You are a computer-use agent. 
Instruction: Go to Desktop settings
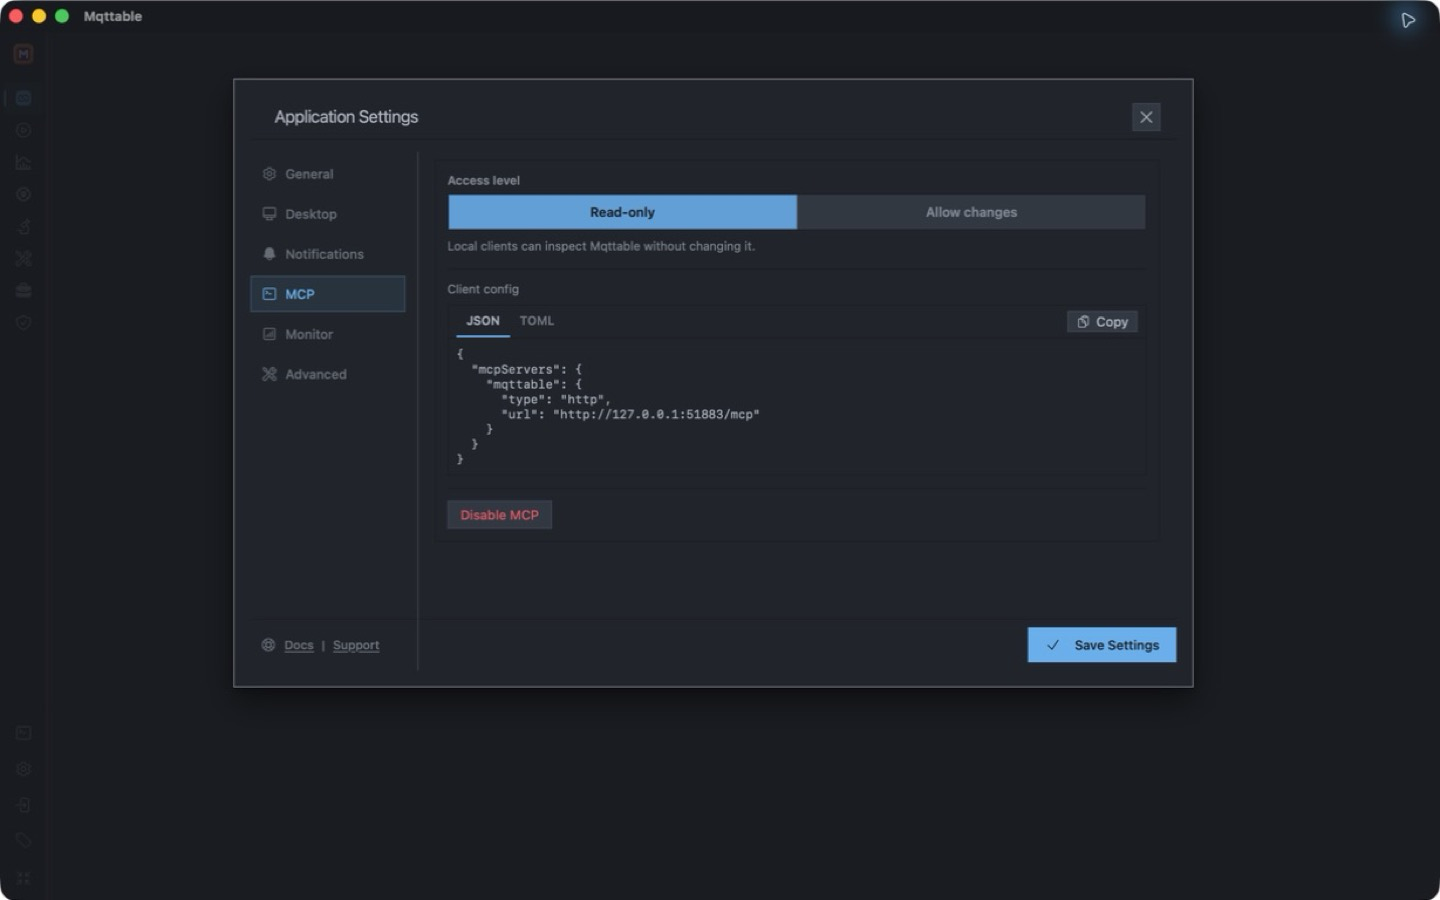[x=327, y=214]
